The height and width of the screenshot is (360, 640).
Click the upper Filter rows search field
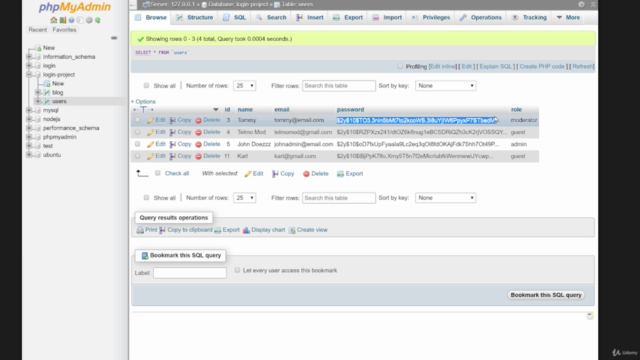click(x=339, y=86)
